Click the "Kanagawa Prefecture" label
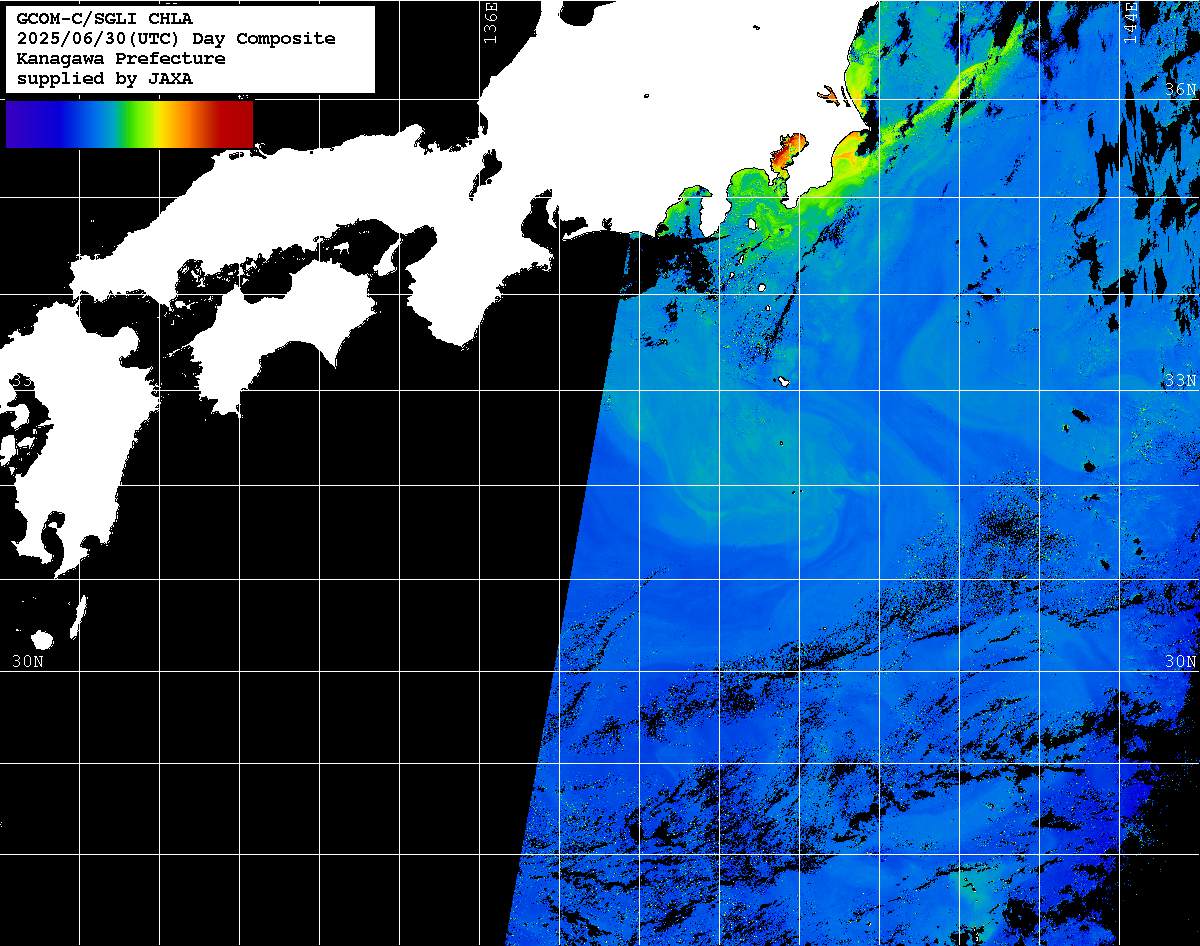 coord(120,58)
